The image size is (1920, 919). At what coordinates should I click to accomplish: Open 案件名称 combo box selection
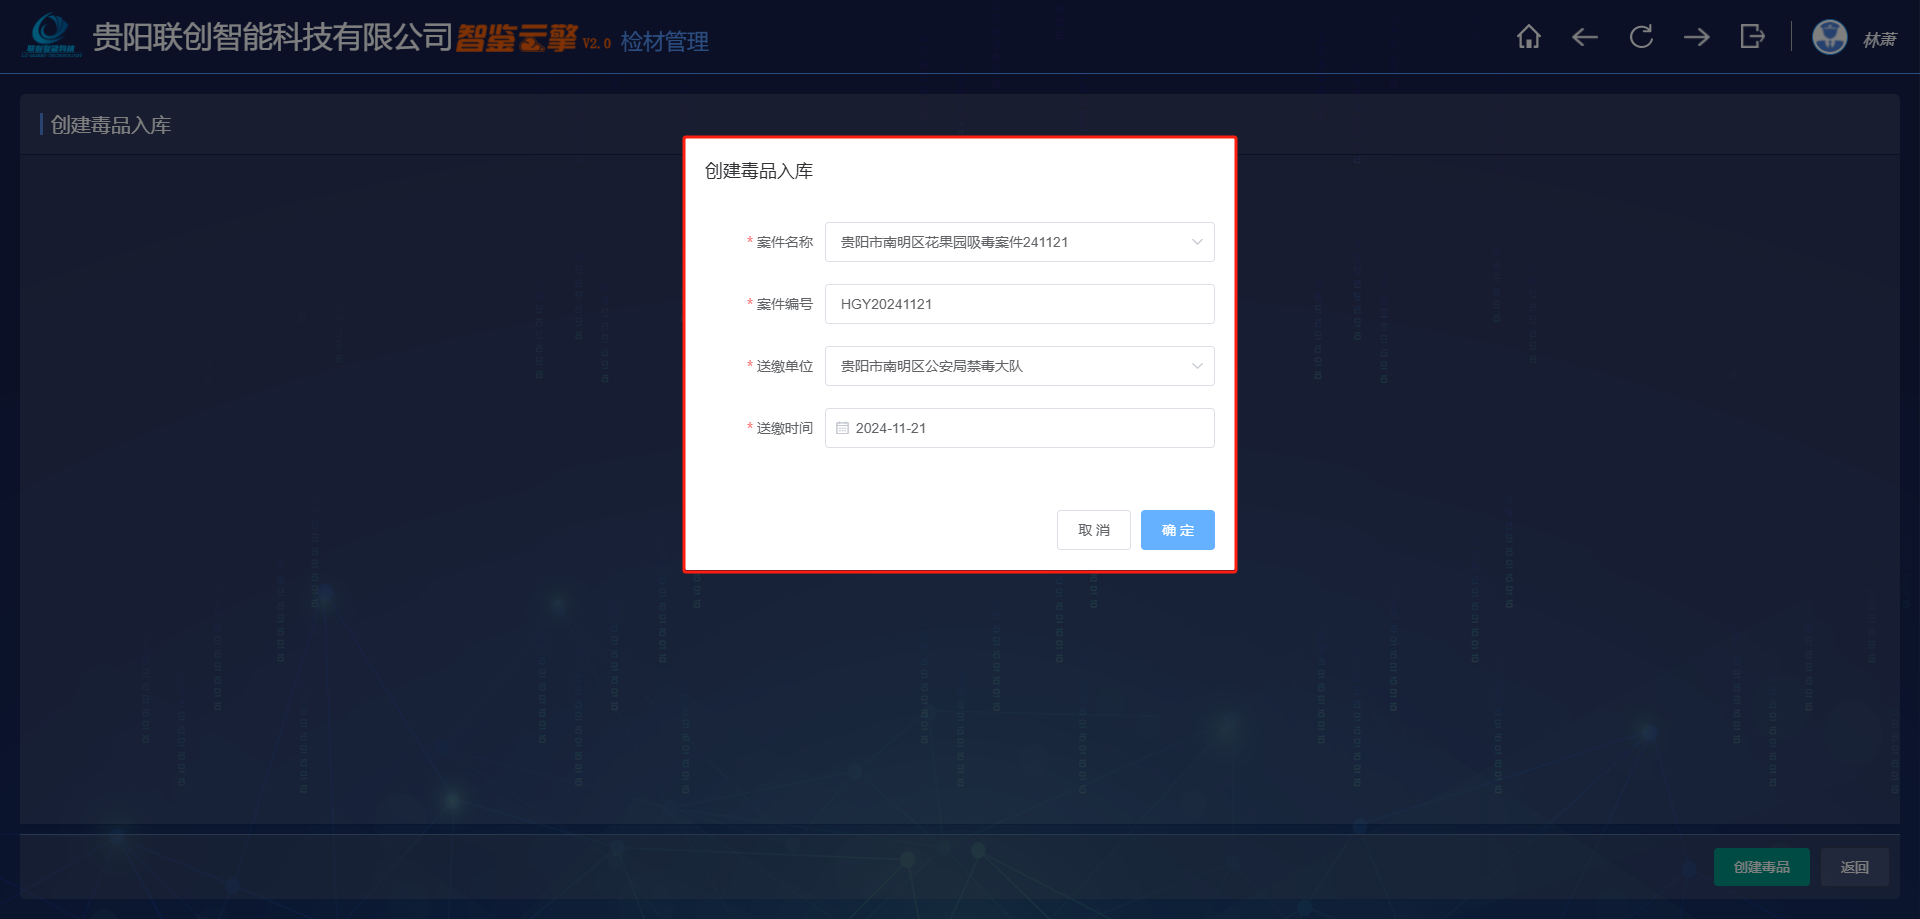[1019, 242]
